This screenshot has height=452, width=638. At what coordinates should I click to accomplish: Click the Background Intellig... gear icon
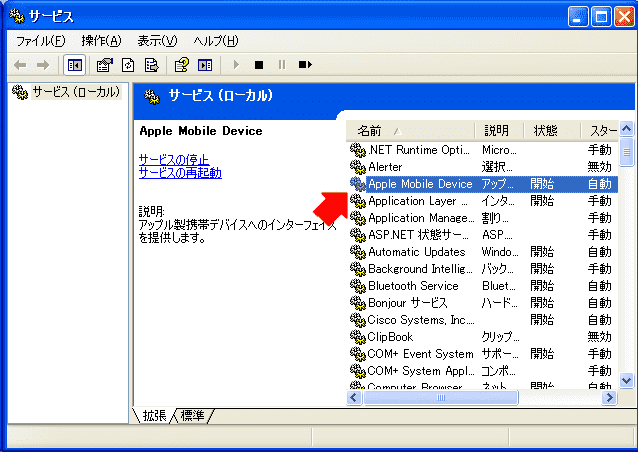tap(358, 269)
